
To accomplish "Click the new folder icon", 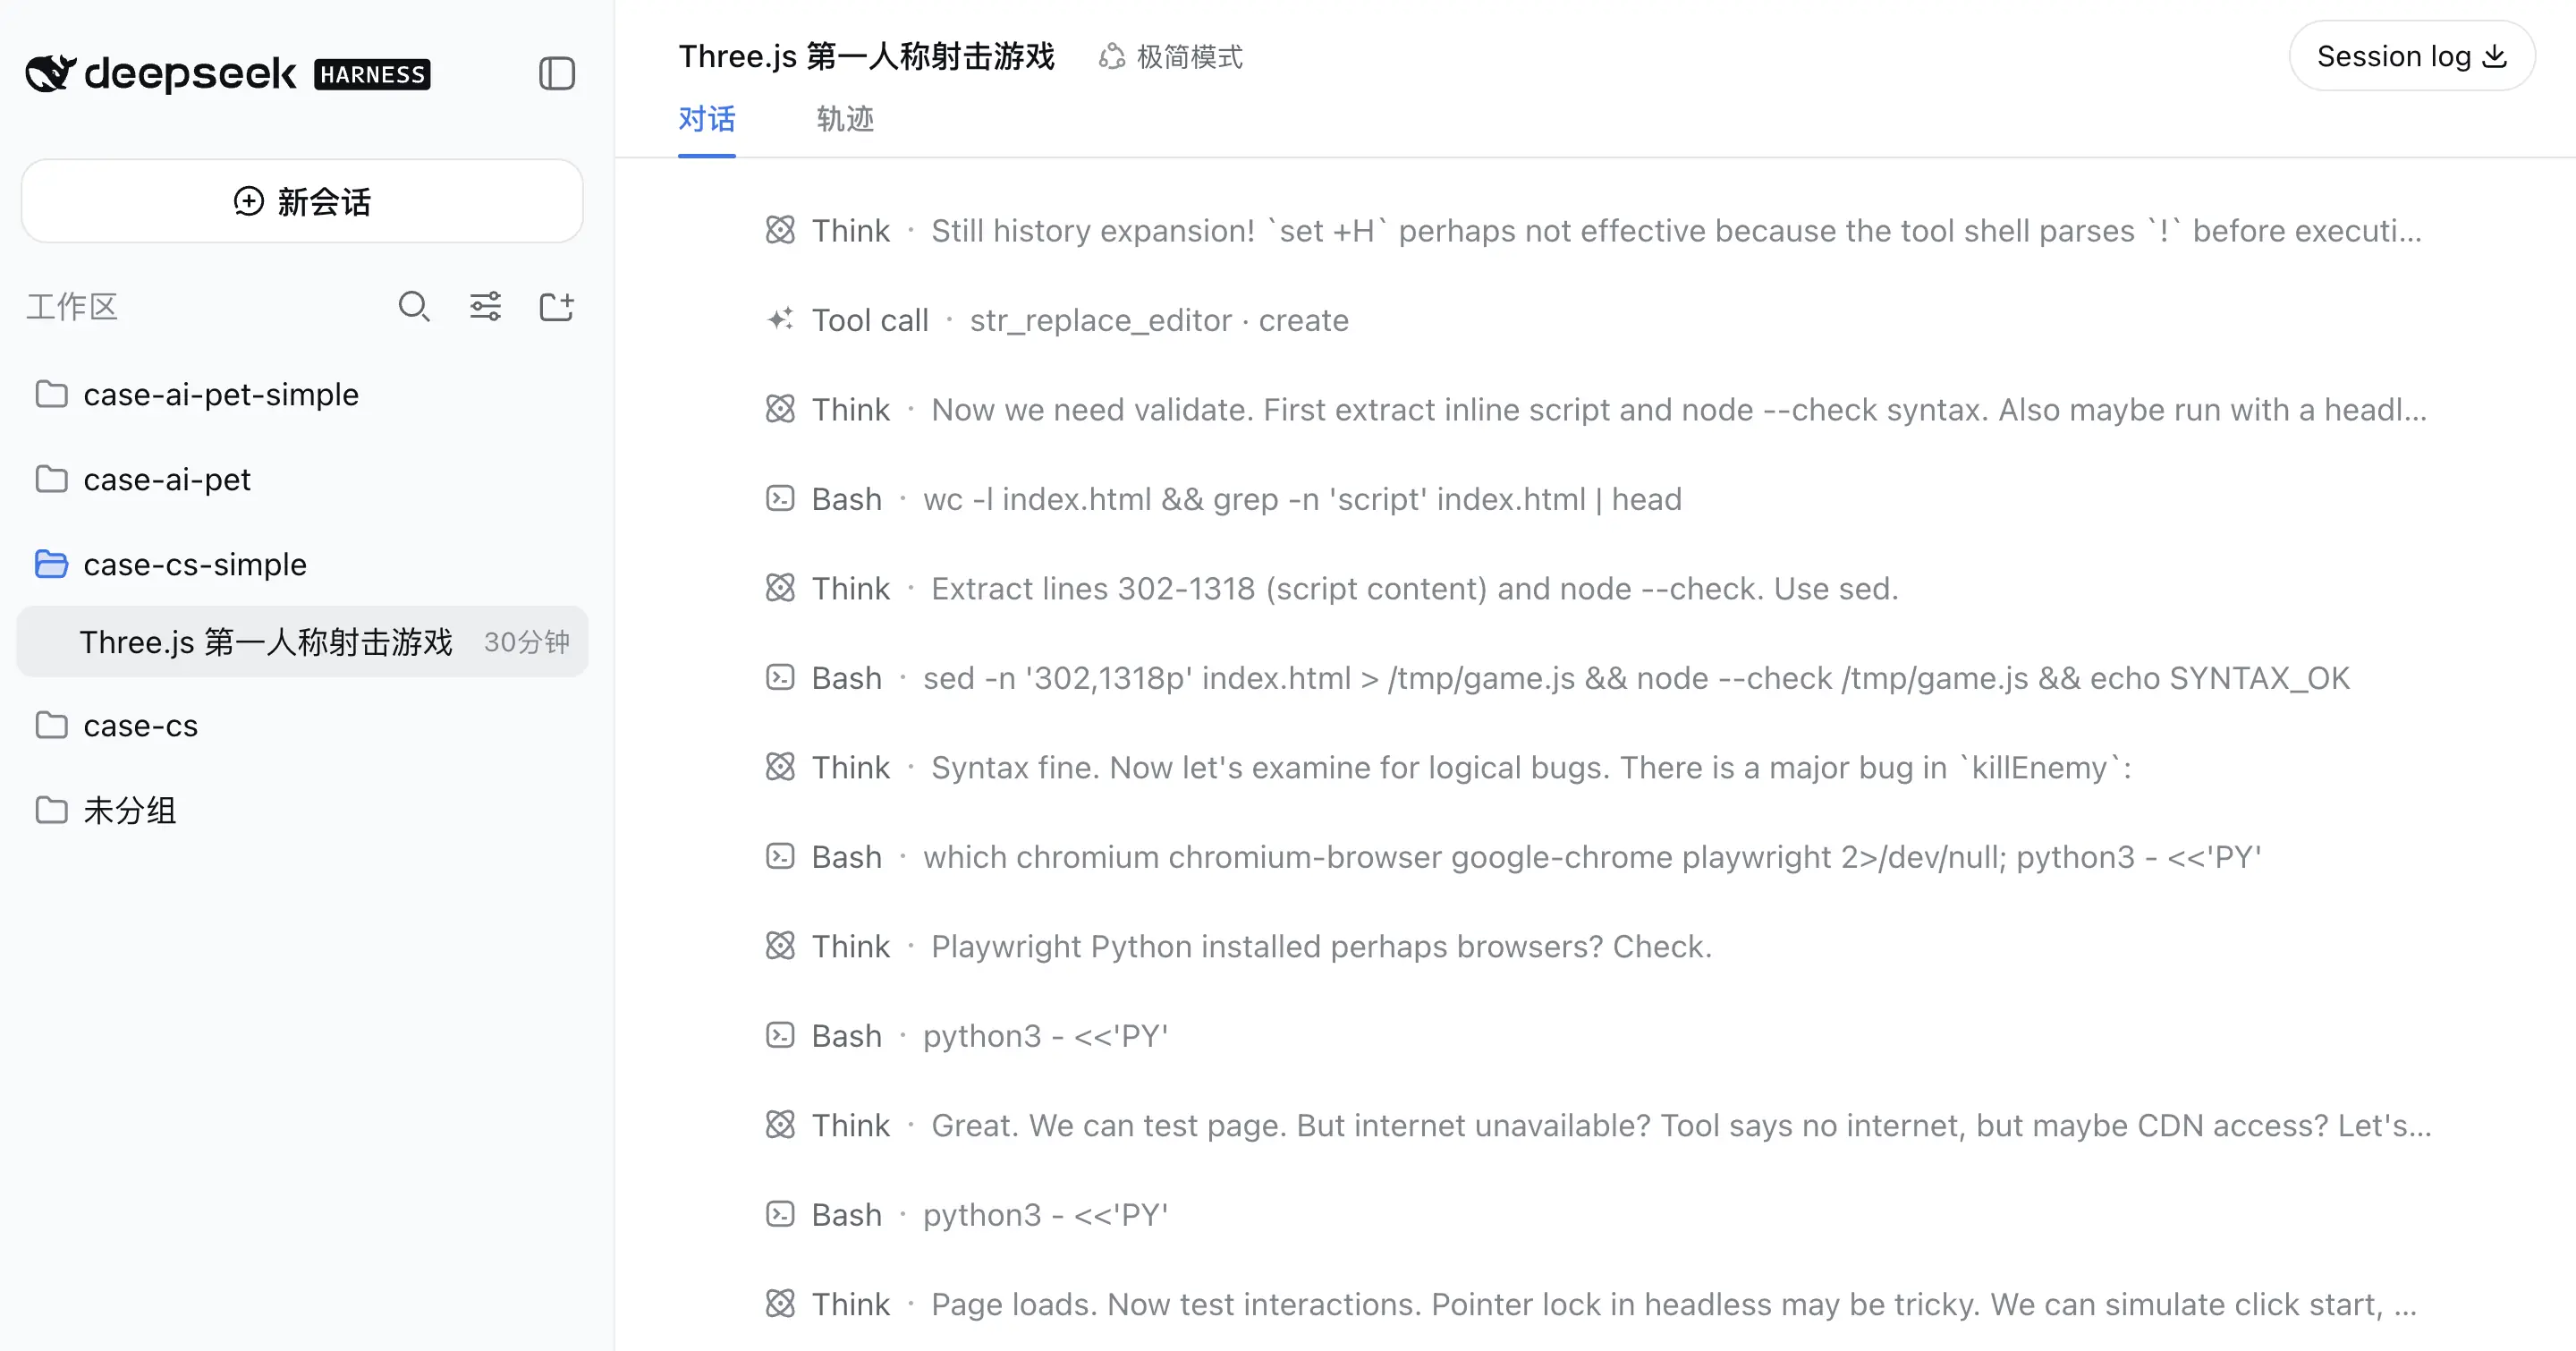I will tap(557, 306).
